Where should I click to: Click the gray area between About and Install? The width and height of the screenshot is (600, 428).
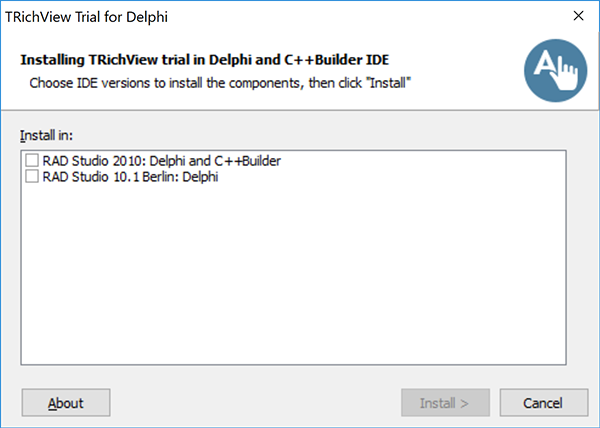(x=256, y=403)
